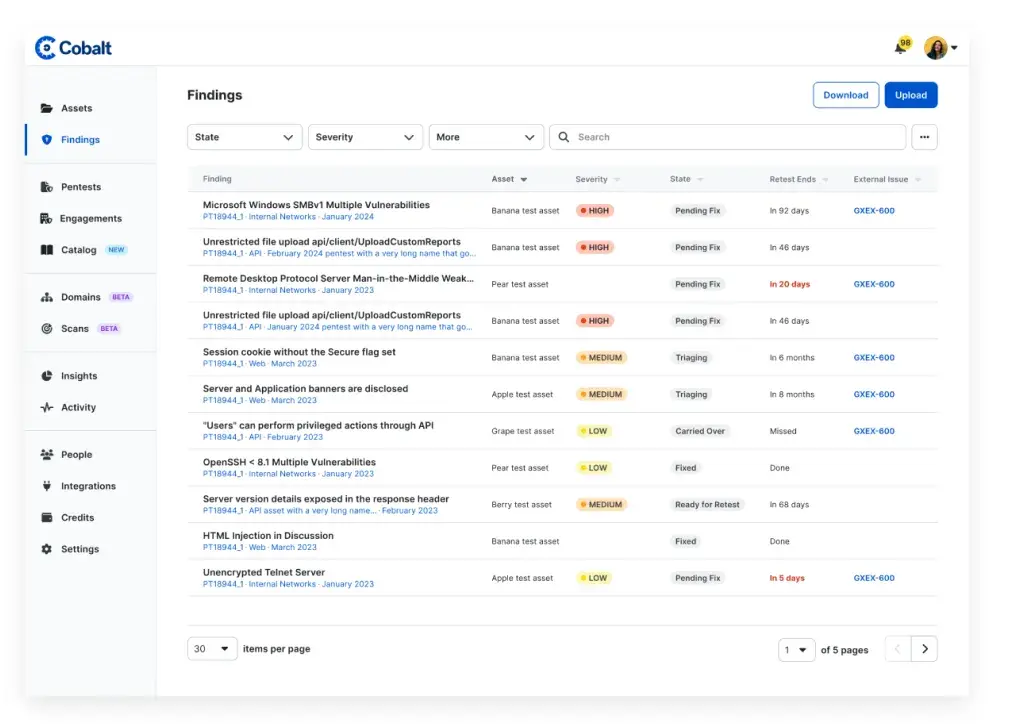Expand the Severity filter
Image resolution: width=1014 pixels, height=724 pixels.
pyautogui.click(x=365, y=137)
